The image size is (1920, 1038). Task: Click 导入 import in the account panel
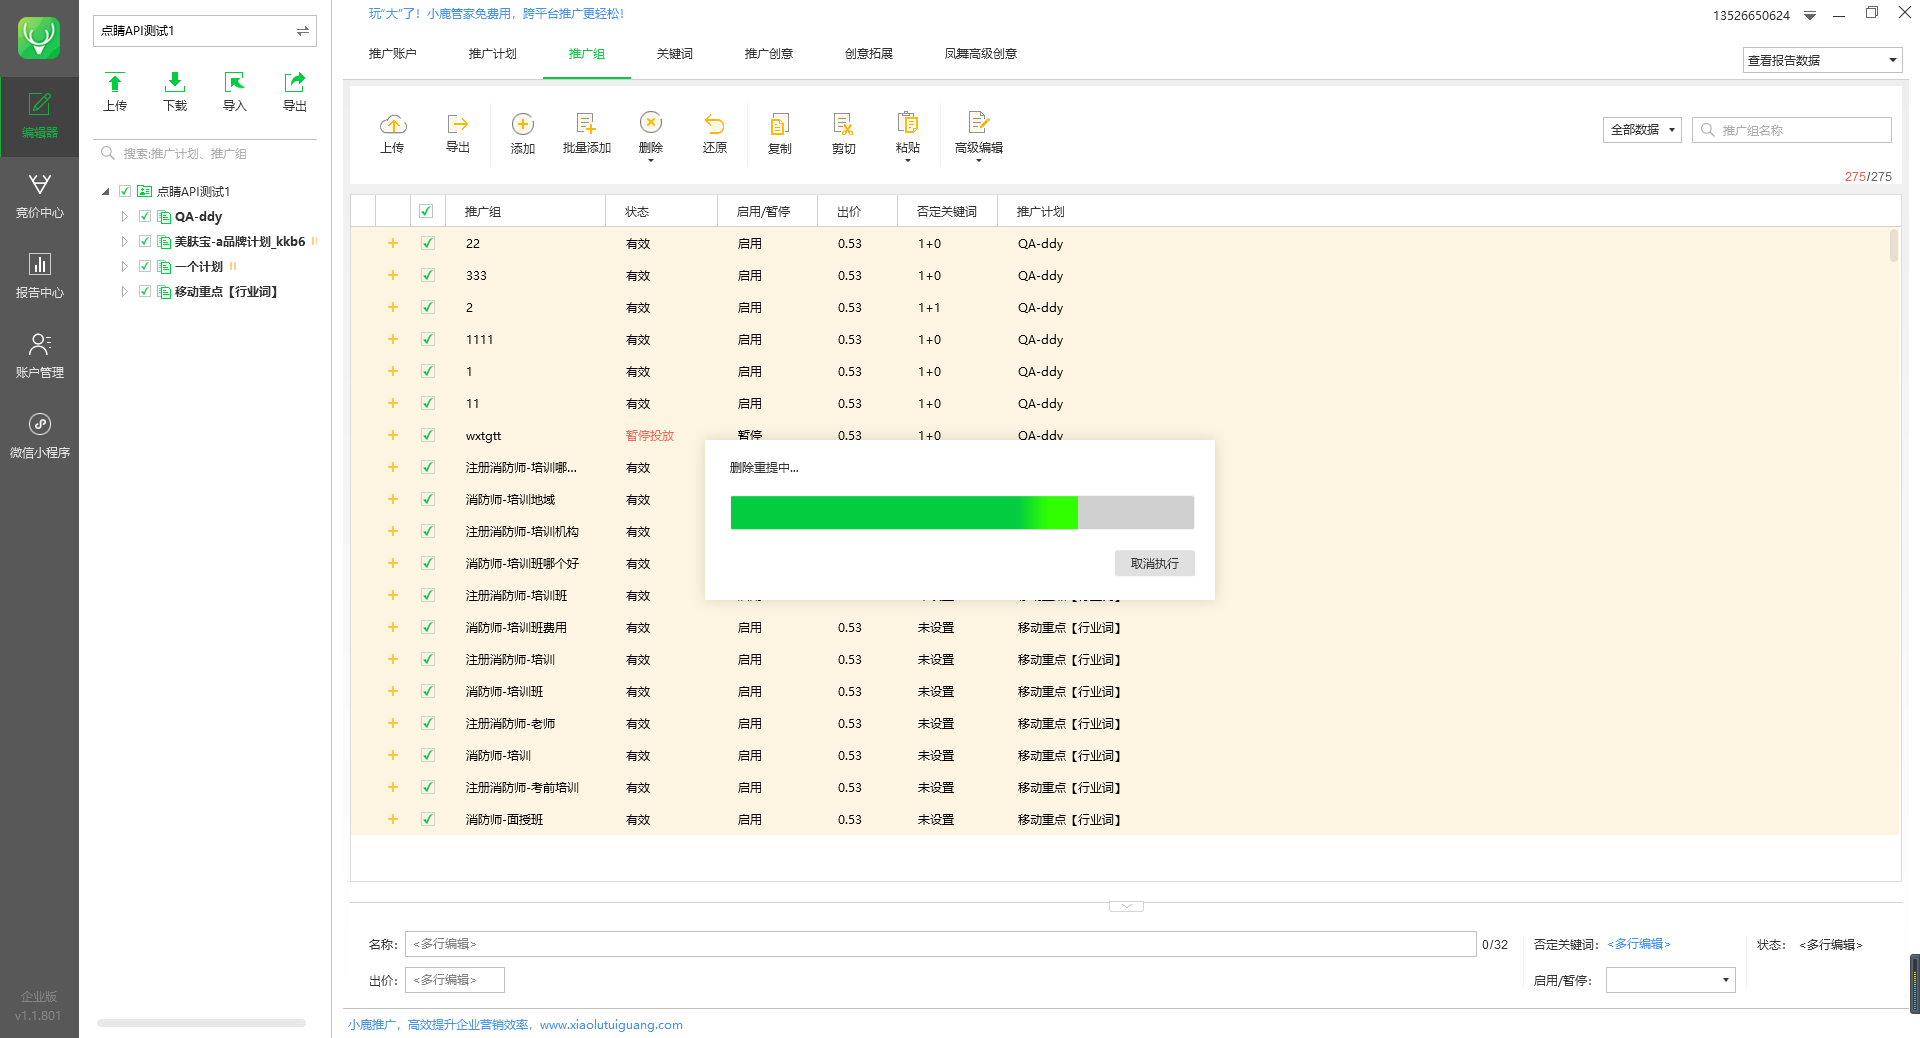[235, 92]
